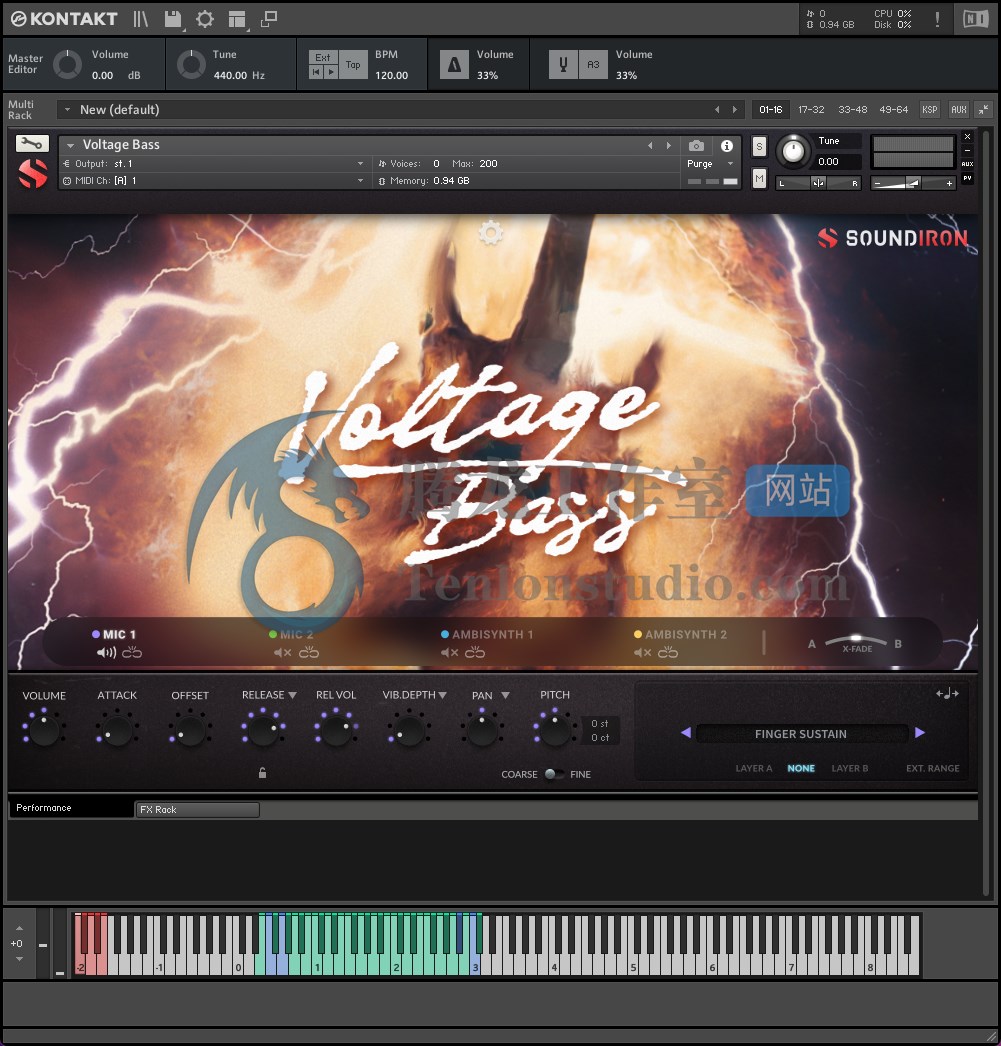Click AMBISYNTH 2 output routing icon
This screenshot has width=1001, height=1046.
(668, 652)
